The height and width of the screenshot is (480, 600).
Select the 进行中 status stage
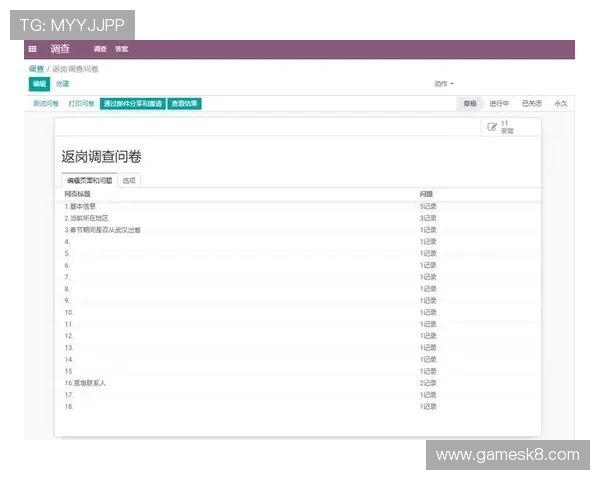[499, 103]
